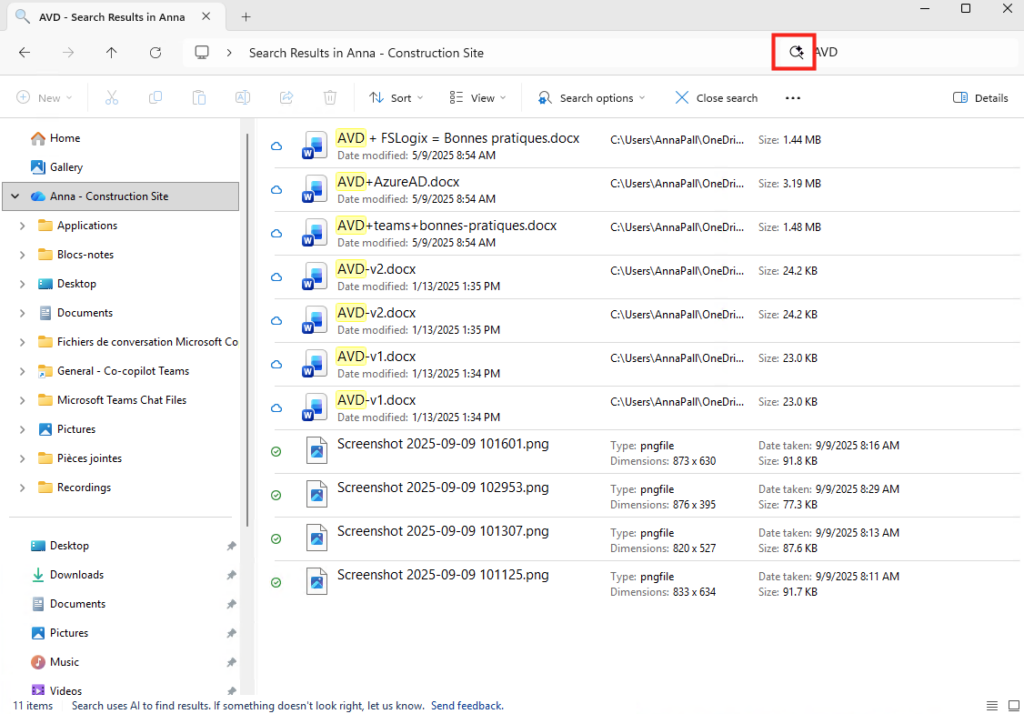1024x714 pixels.
Task: Click the Delete trash icon
Action: [x=330, y=98]
